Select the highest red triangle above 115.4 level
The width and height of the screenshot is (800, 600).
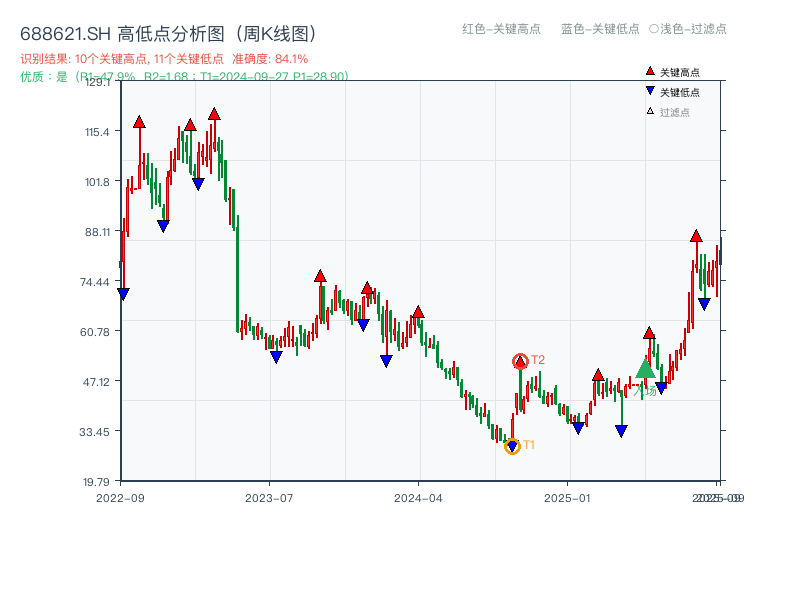click(x=215, y=113)
